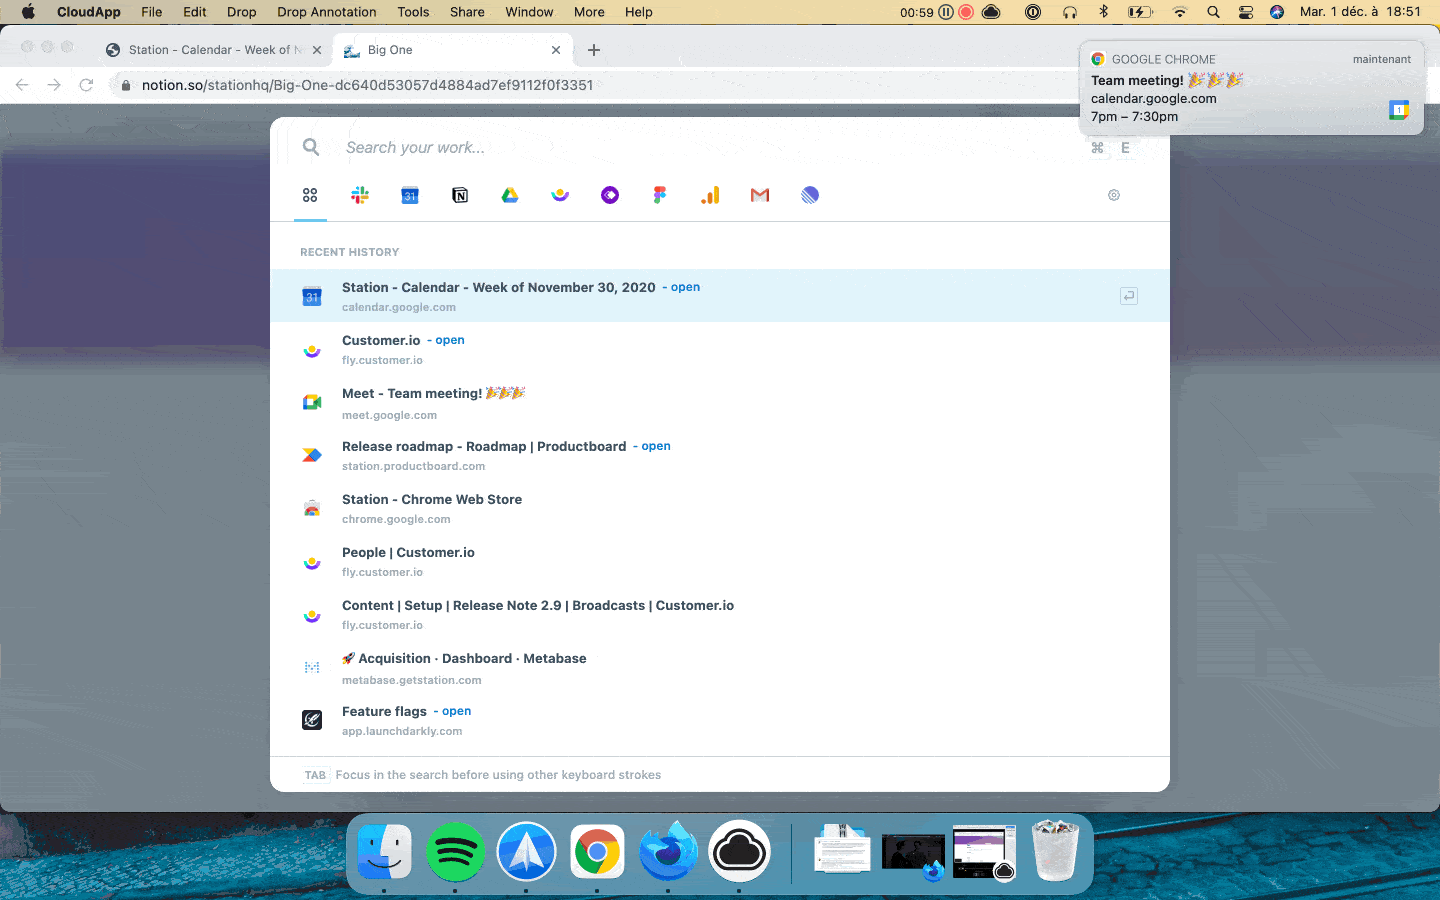1440x900 pixels.
Task: Open the Drop Annotation menu
Action: pos(327,12)
